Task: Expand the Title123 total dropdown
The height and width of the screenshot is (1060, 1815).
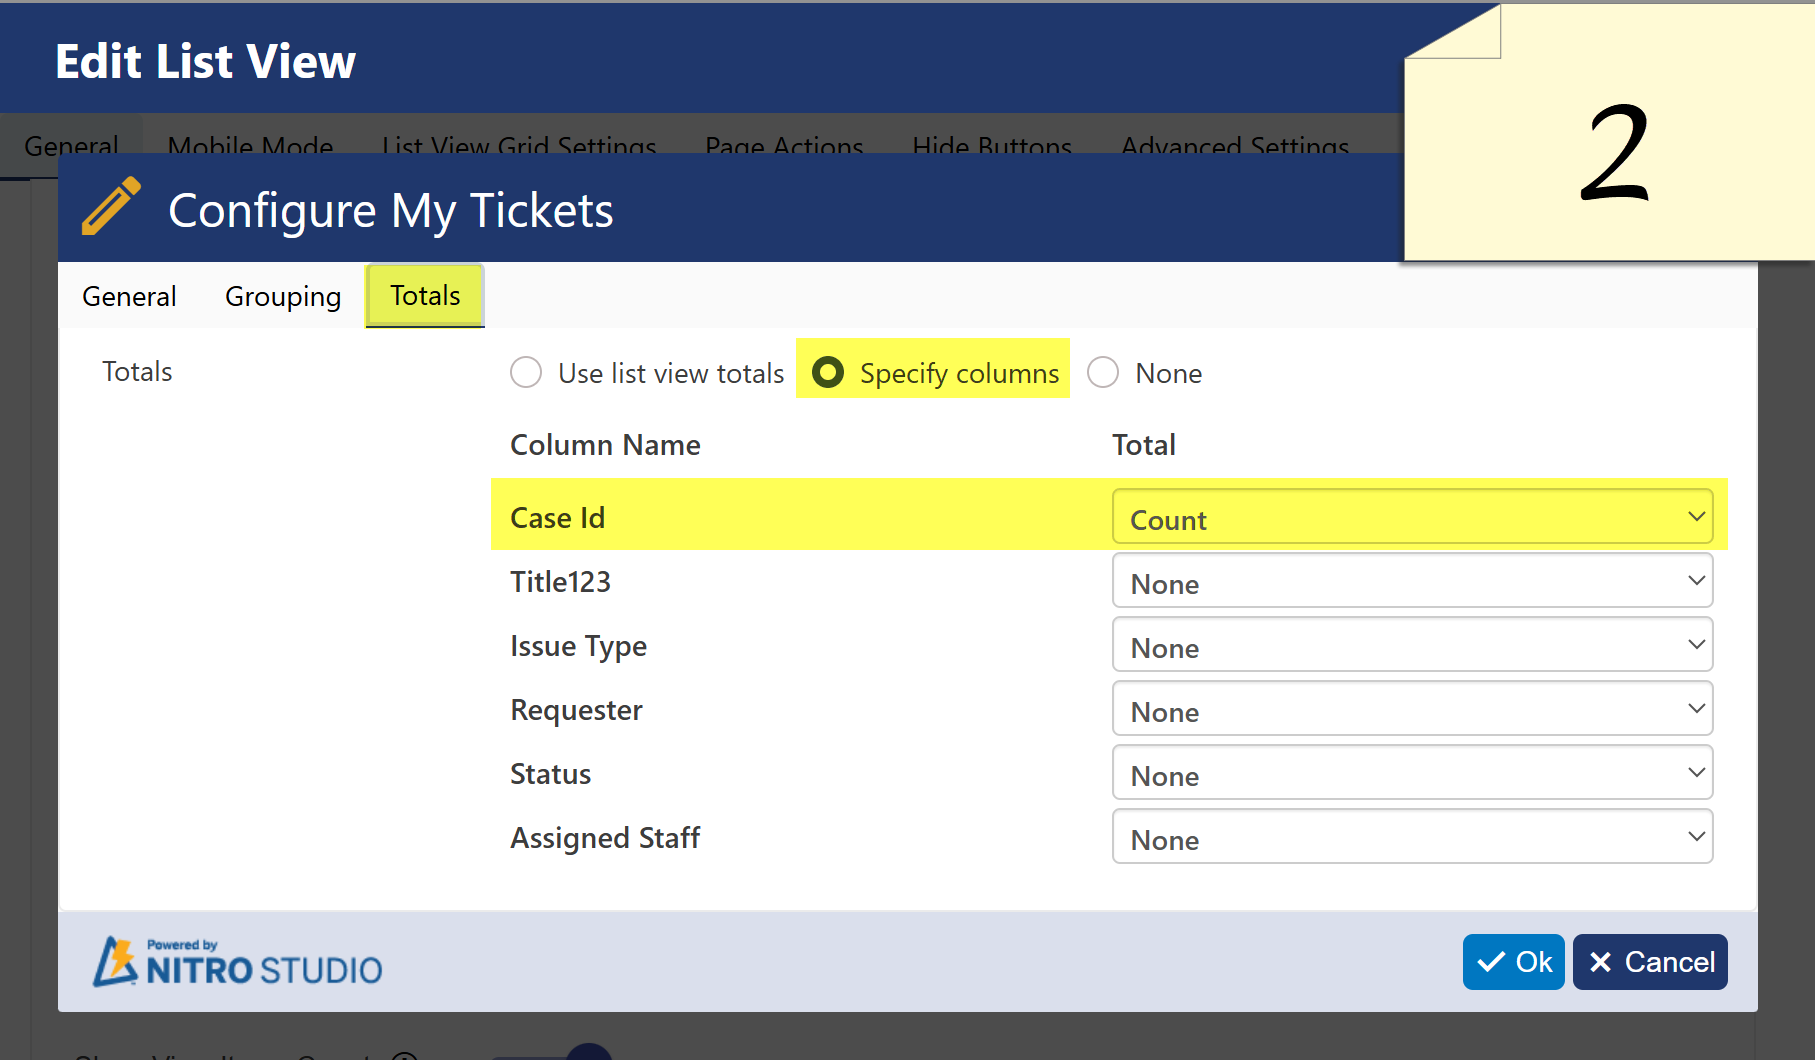Action: [x=1411, y=582]
